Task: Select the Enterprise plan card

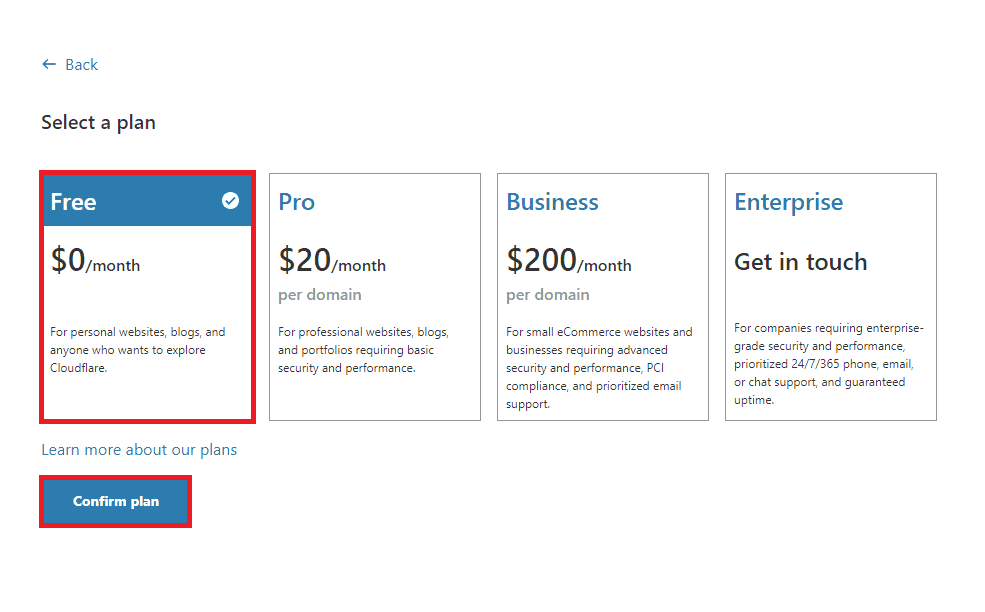Action: 831,297
